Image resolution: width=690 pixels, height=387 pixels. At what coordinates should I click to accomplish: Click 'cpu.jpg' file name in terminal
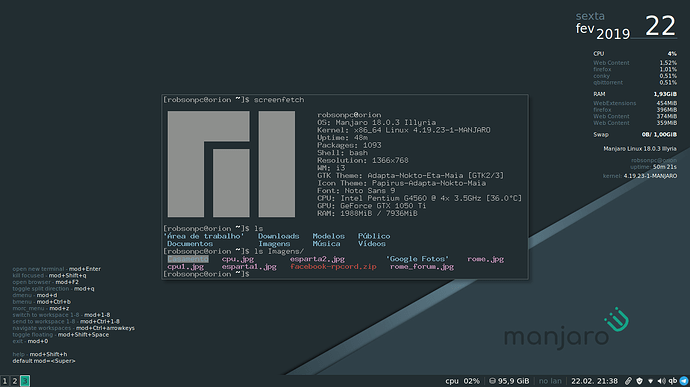(238, 259)
